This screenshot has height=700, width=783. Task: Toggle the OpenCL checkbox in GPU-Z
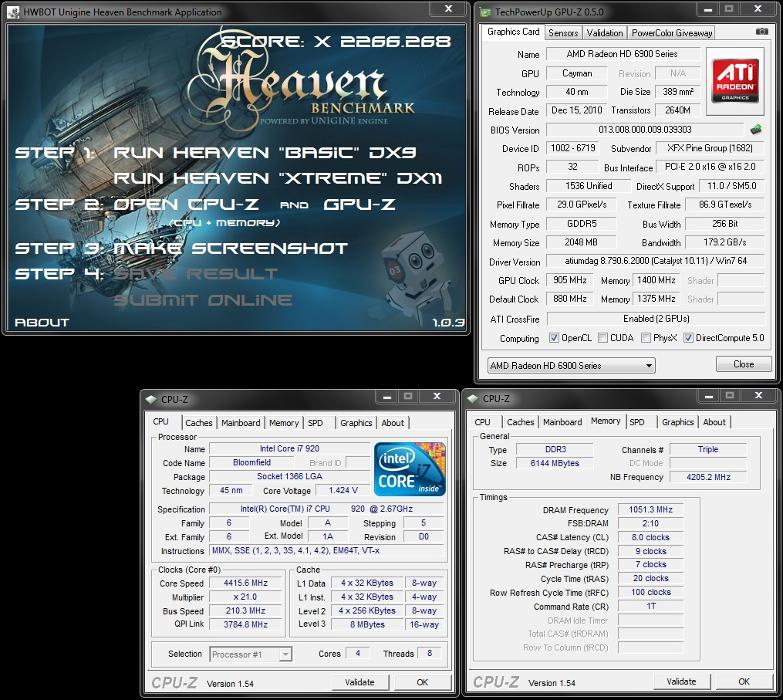[x=553, y=338]
